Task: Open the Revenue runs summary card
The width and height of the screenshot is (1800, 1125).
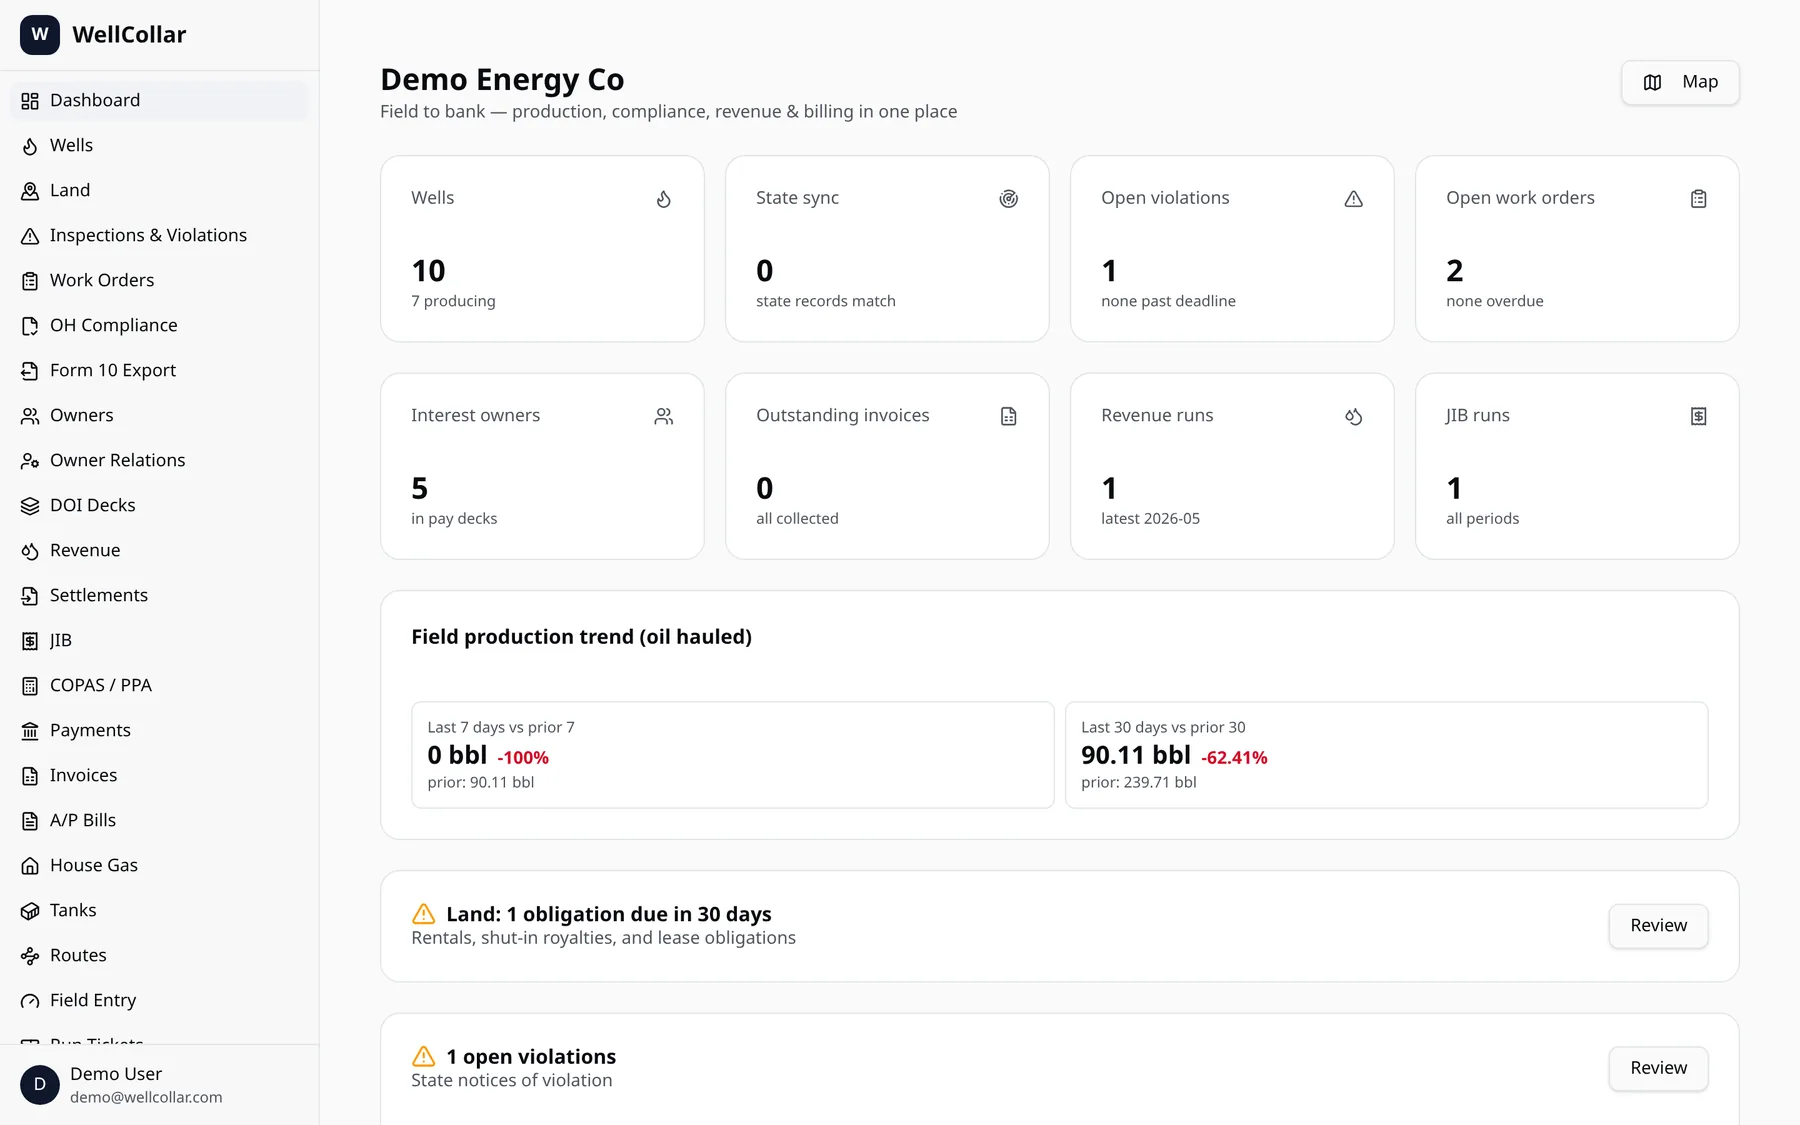Action: 1232,466
